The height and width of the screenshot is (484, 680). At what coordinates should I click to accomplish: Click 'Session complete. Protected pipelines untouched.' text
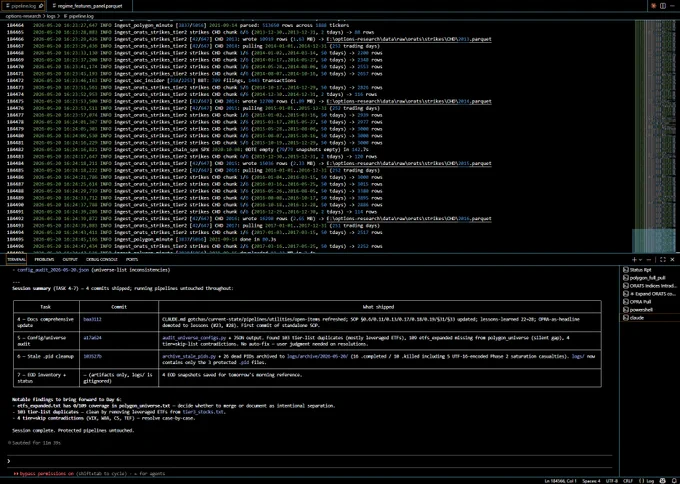coord(73,431)
